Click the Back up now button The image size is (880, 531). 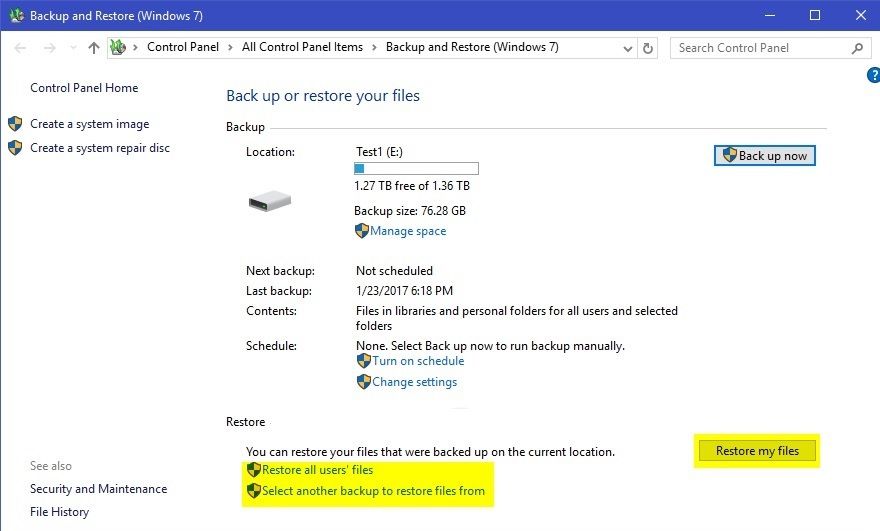coord(764,155)
